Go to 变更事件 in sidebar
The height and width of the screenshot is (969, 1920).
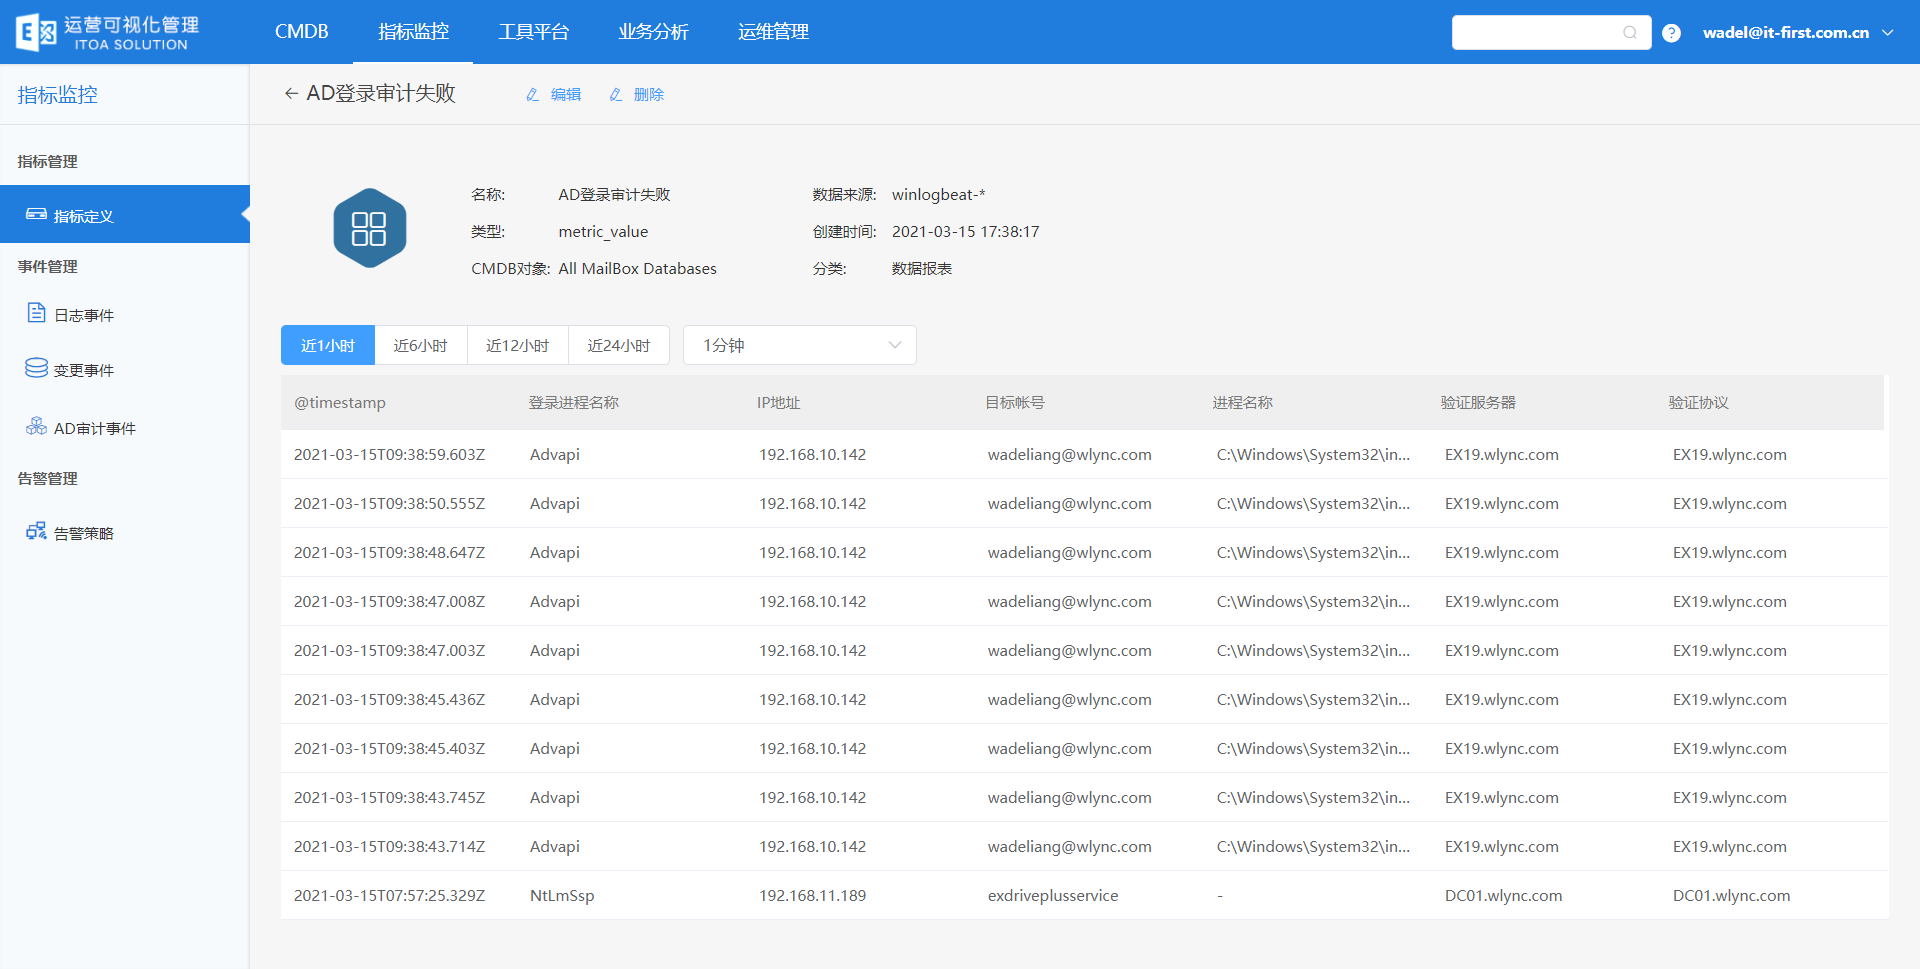84,370
